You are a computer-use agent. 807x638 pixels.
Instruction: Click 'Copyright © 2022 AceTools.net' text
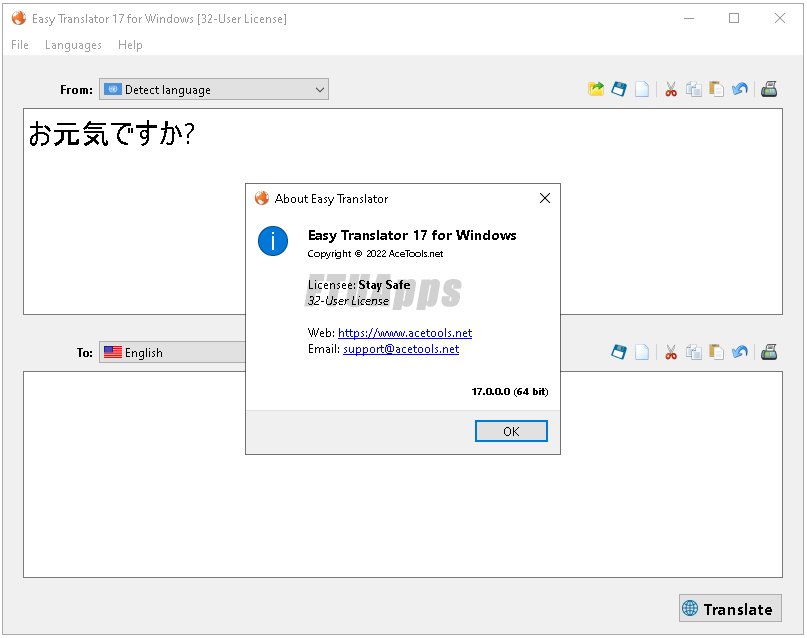pos(375,254)
